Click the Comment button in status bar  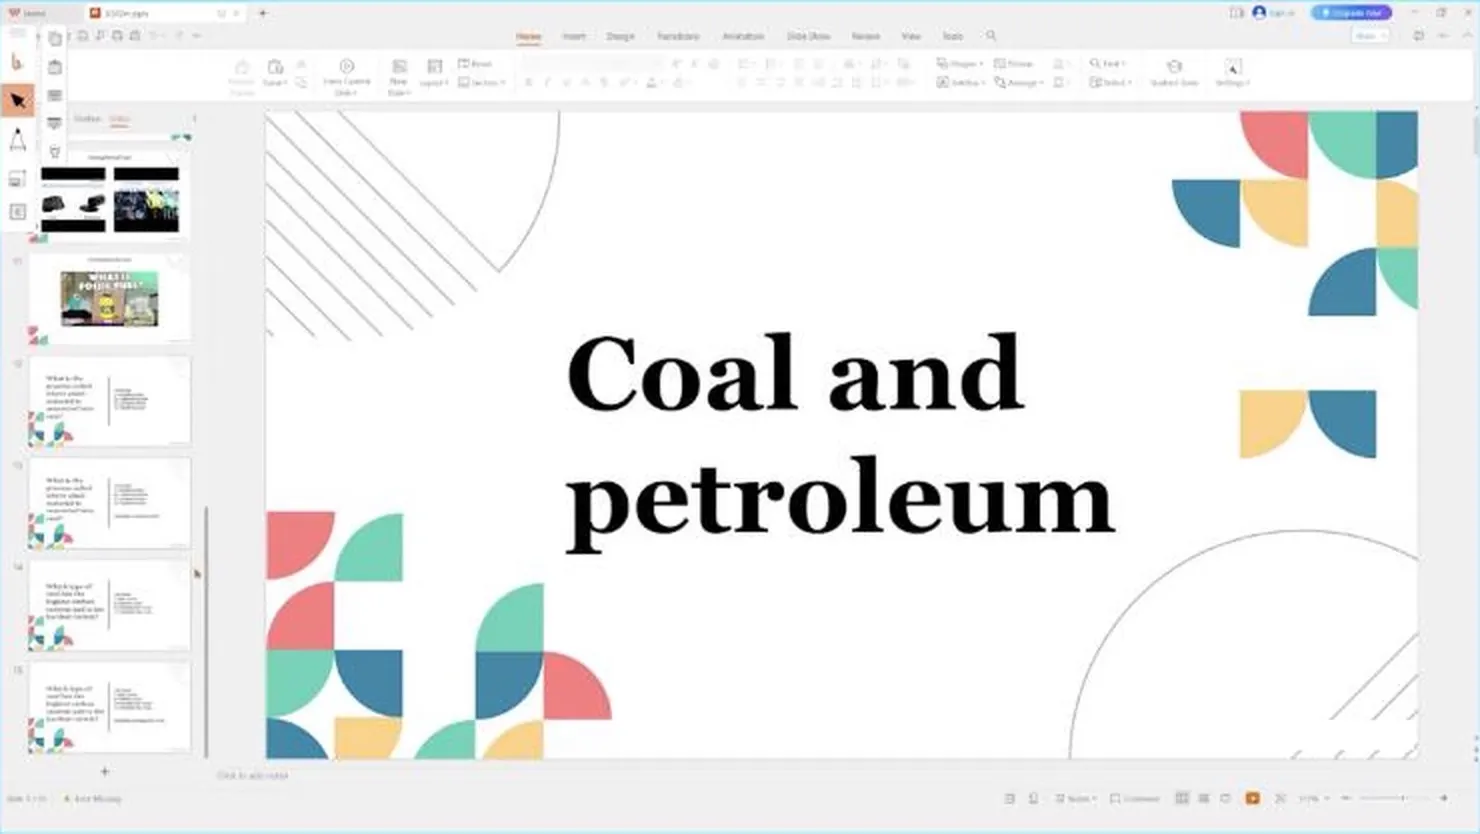pos(1135,799)
